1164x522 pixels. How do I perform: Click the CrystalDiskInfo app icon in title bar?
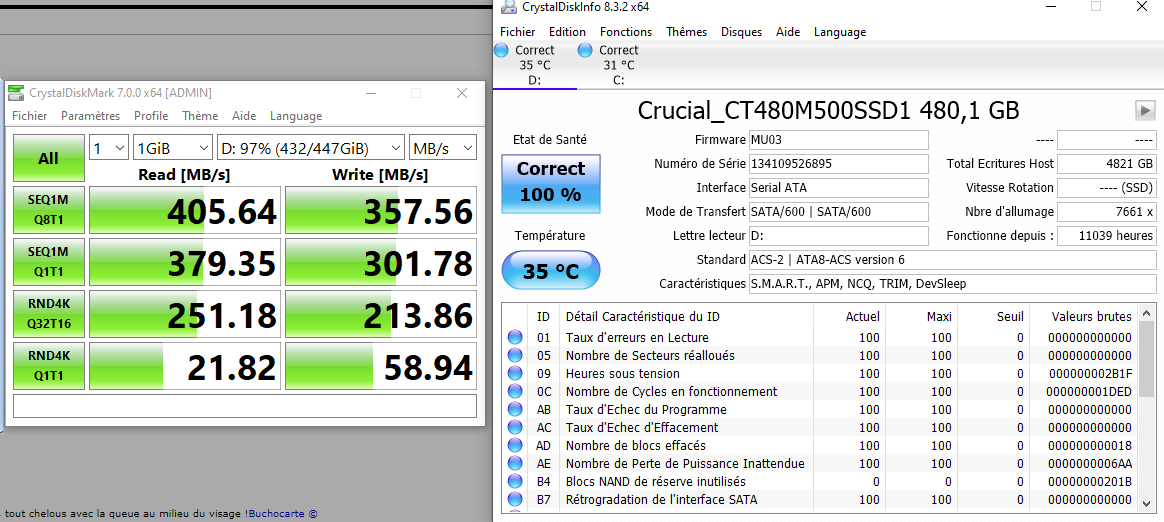[x=508, y=7]
